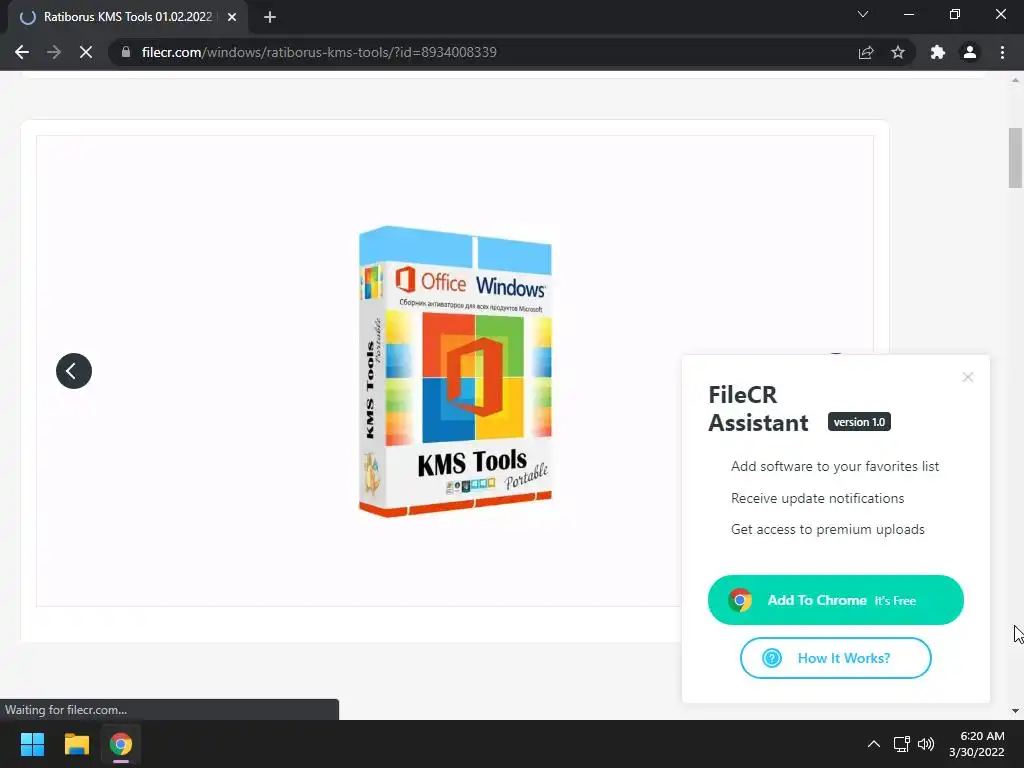Minimize the Chrome window
The height and width of the screenshot is (768, 1024).
pos(908,14)
